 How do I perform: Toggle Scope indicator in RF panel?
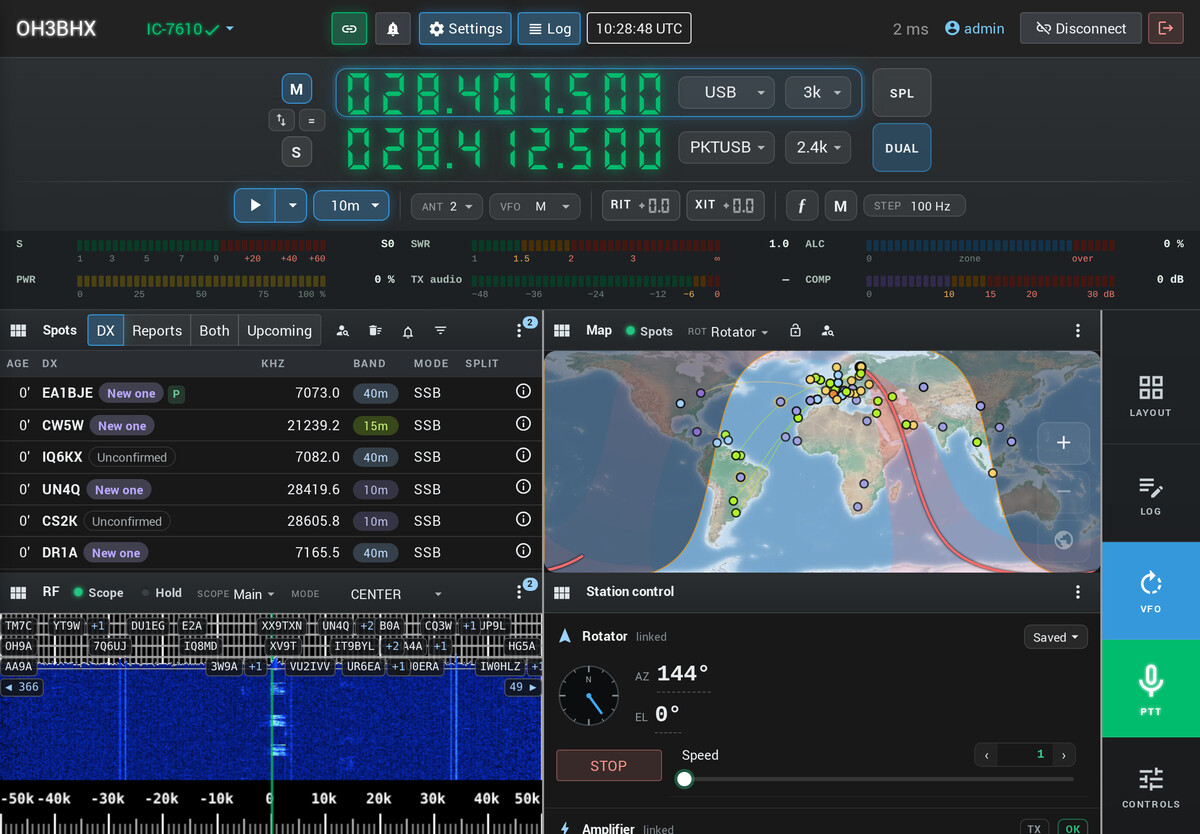point(97,593)
